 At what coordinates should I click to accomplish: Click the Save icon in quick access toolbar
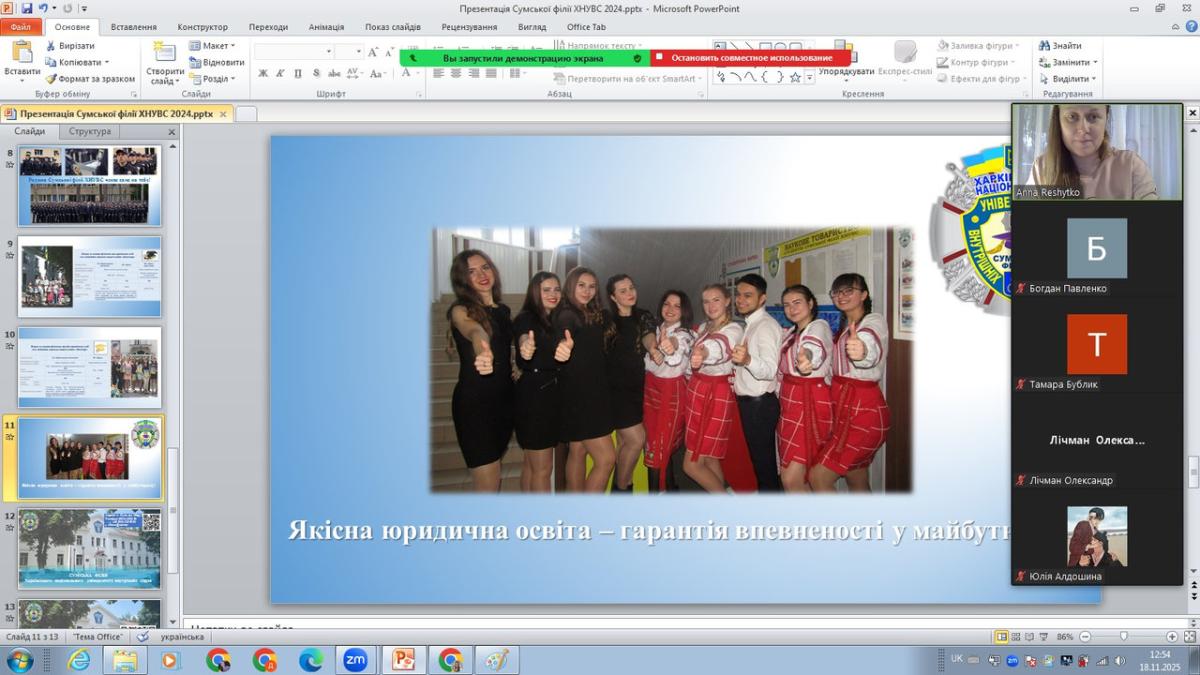(x=27, y=8)
